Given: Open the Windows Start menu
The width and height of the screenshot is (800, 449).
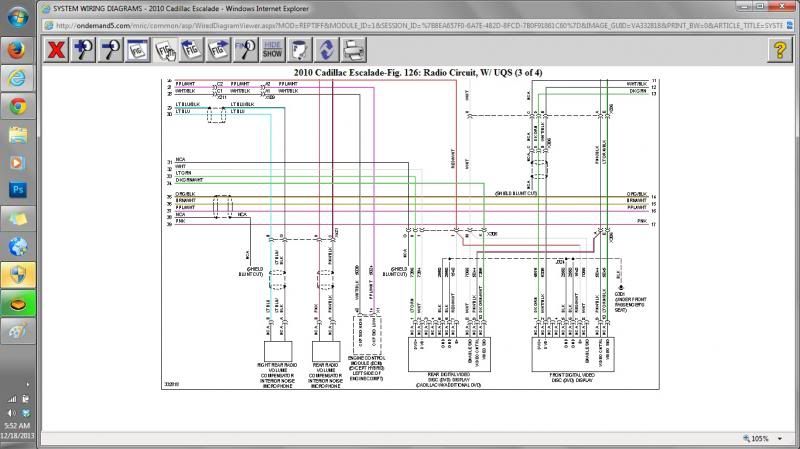Looking at the screenshot, I should [x=18, y=17].
